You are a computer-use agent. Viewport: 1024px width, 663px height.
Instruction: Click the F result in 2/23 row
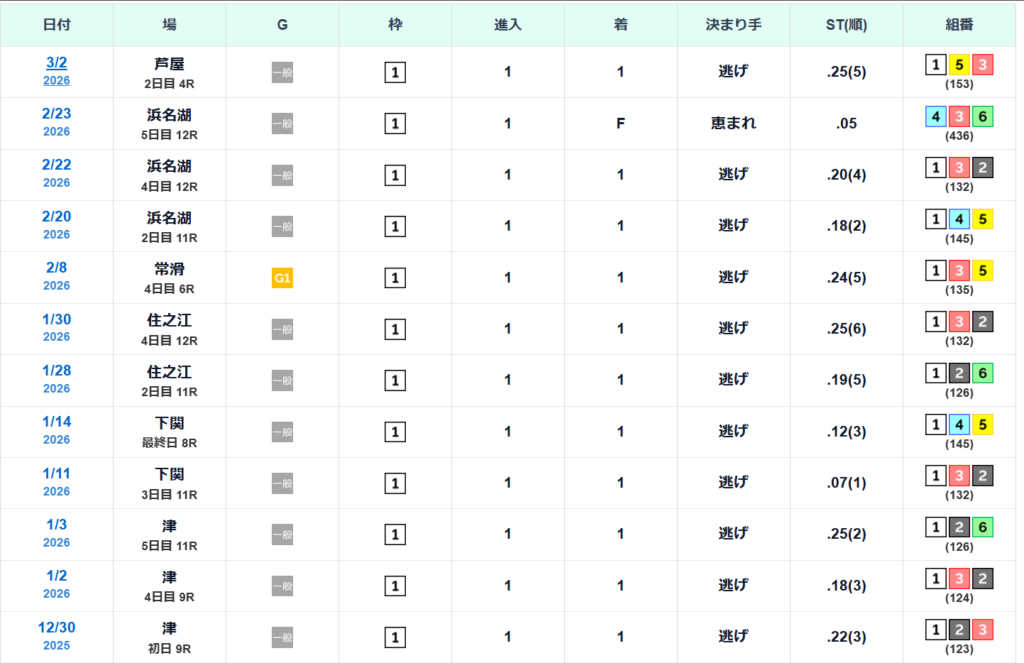pyautogui.click(x=620, y=124)
